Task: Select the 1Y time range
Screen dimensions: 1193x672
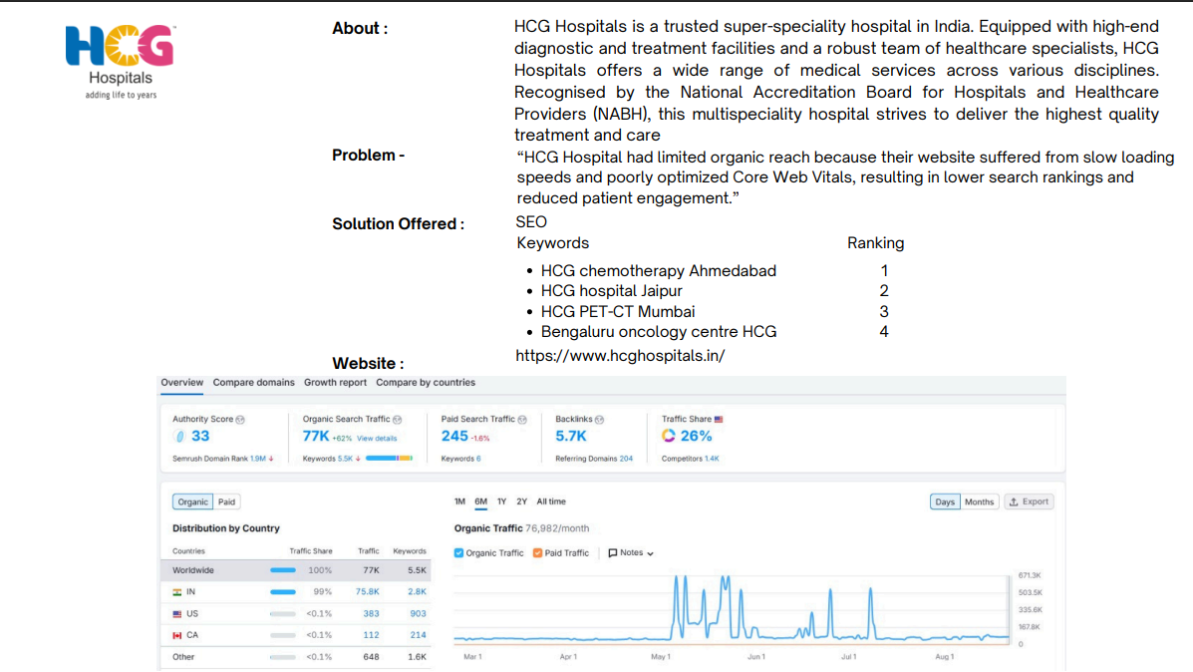Action: click(501, 502)
